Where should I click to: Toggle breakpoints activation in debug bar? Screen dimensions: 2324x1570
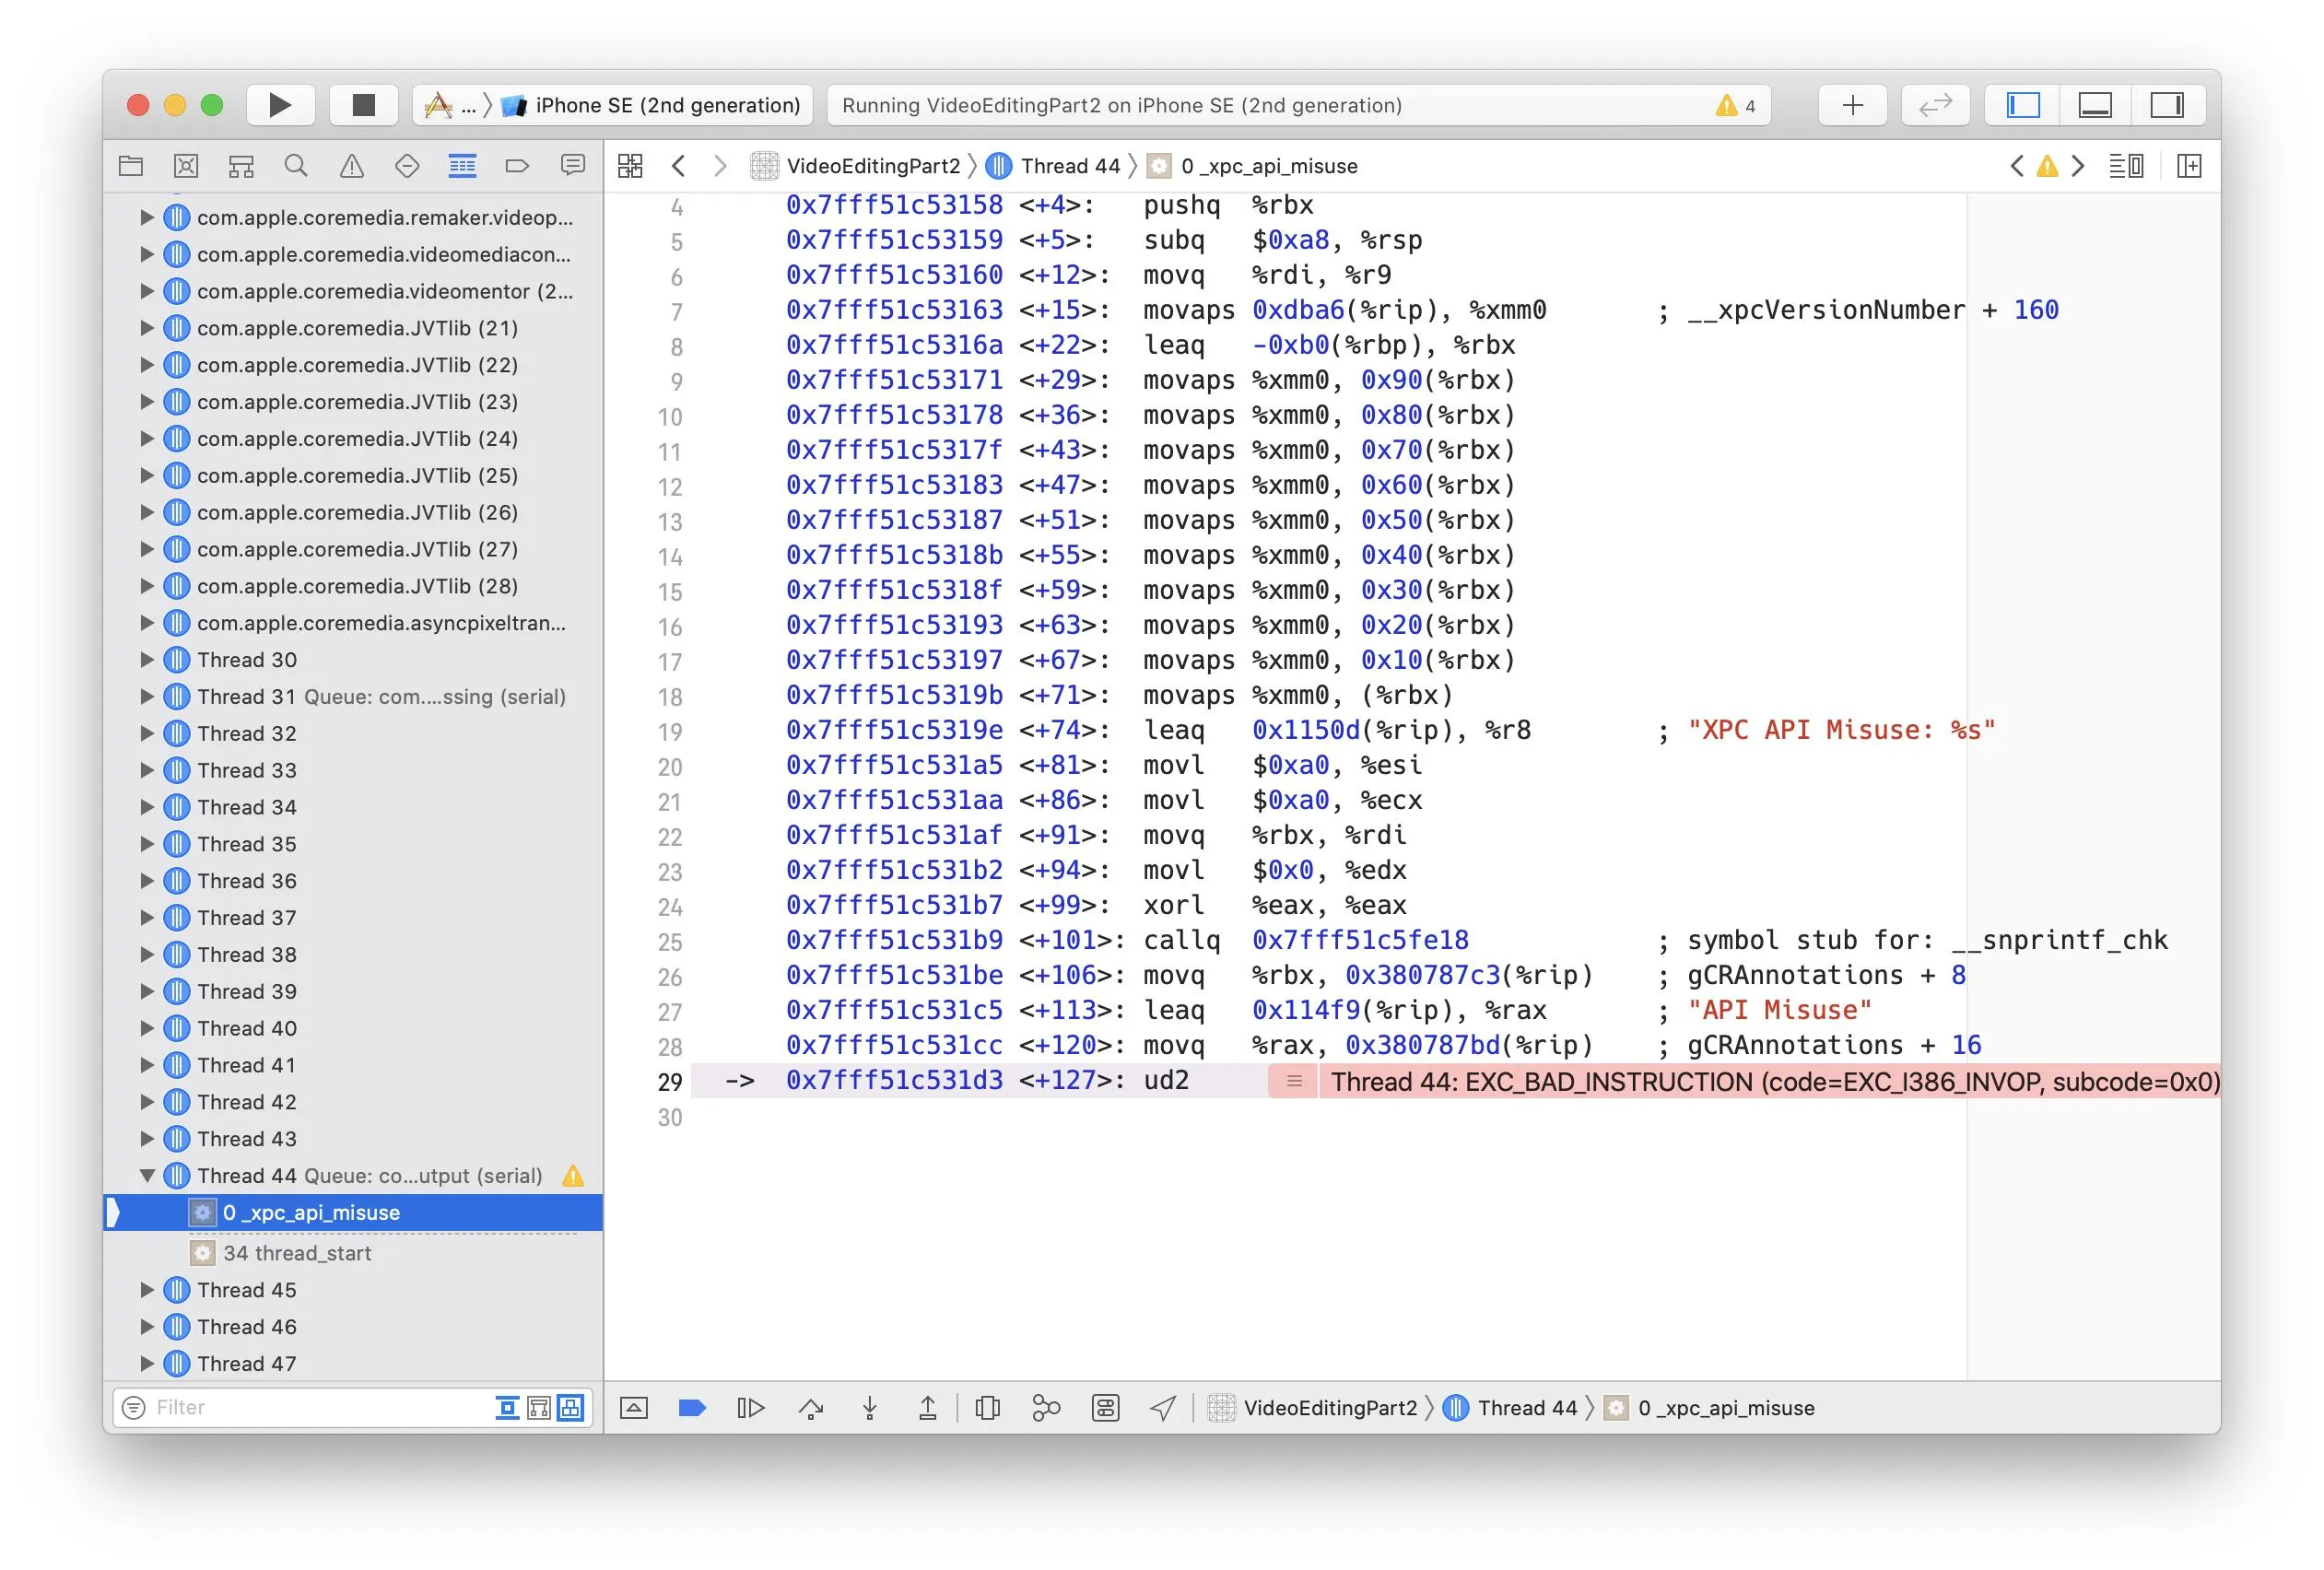[x=692, y=1408]
